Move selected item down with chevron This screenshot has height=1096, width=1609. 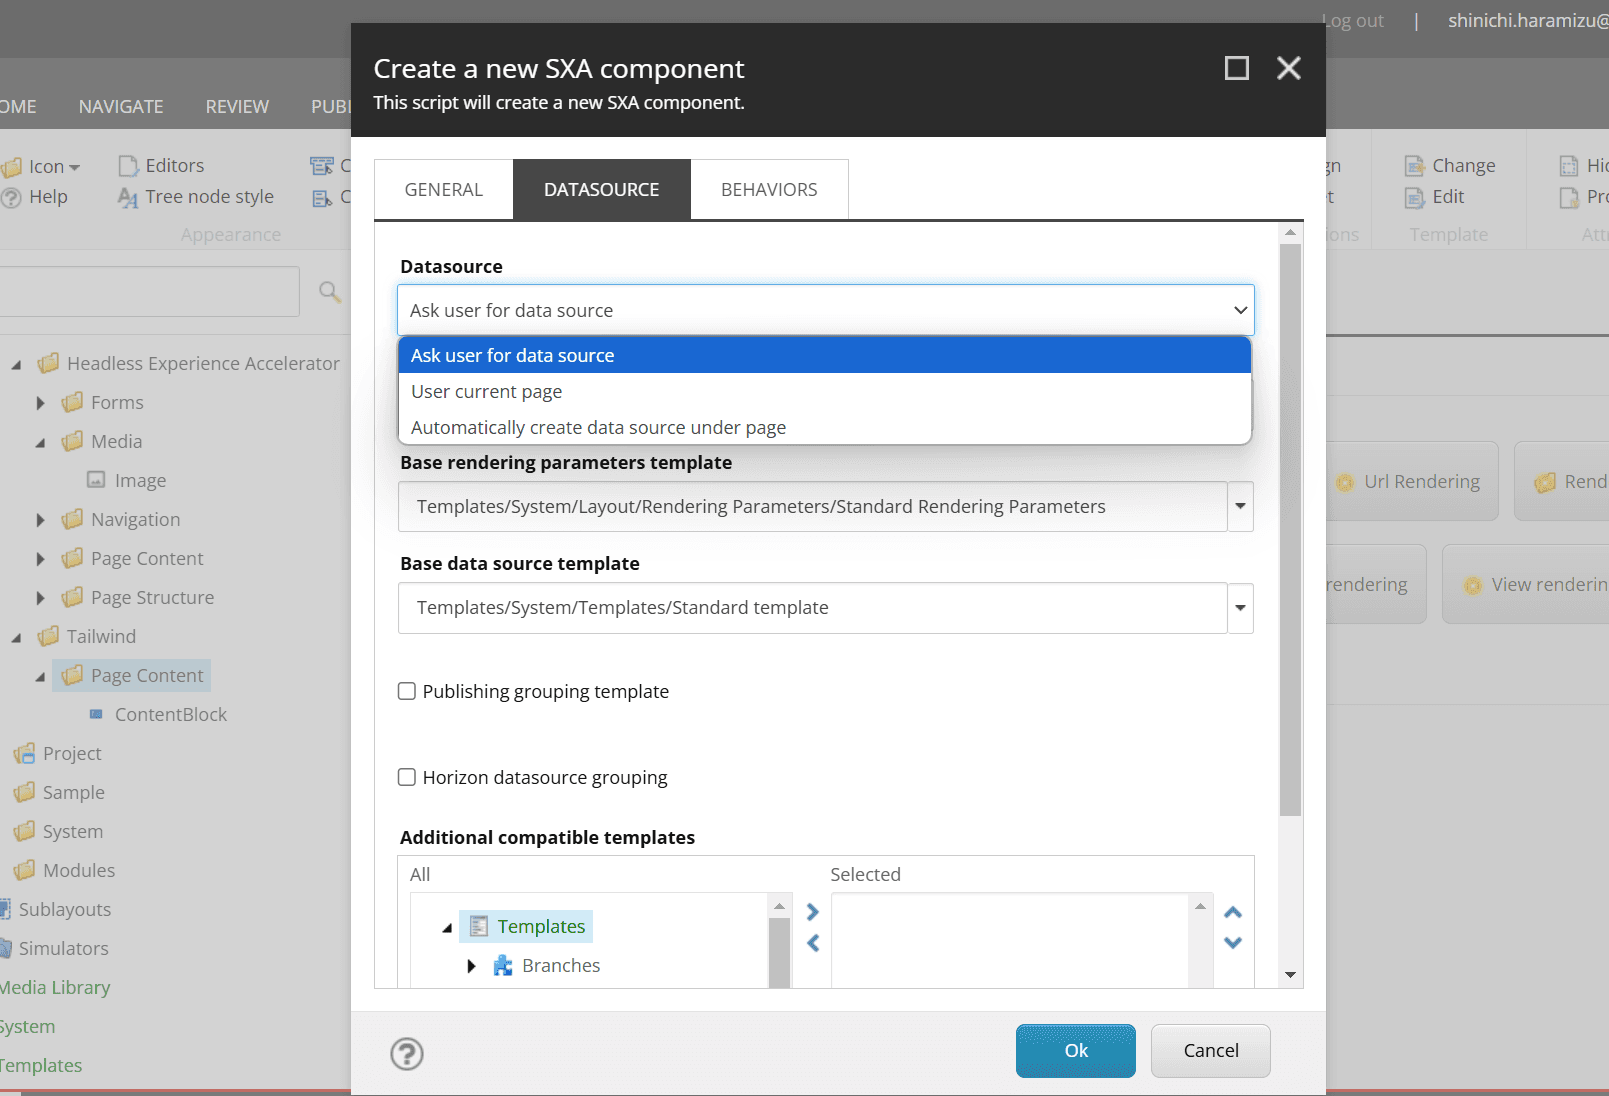pyautogui.click(x=1233, y=943)
